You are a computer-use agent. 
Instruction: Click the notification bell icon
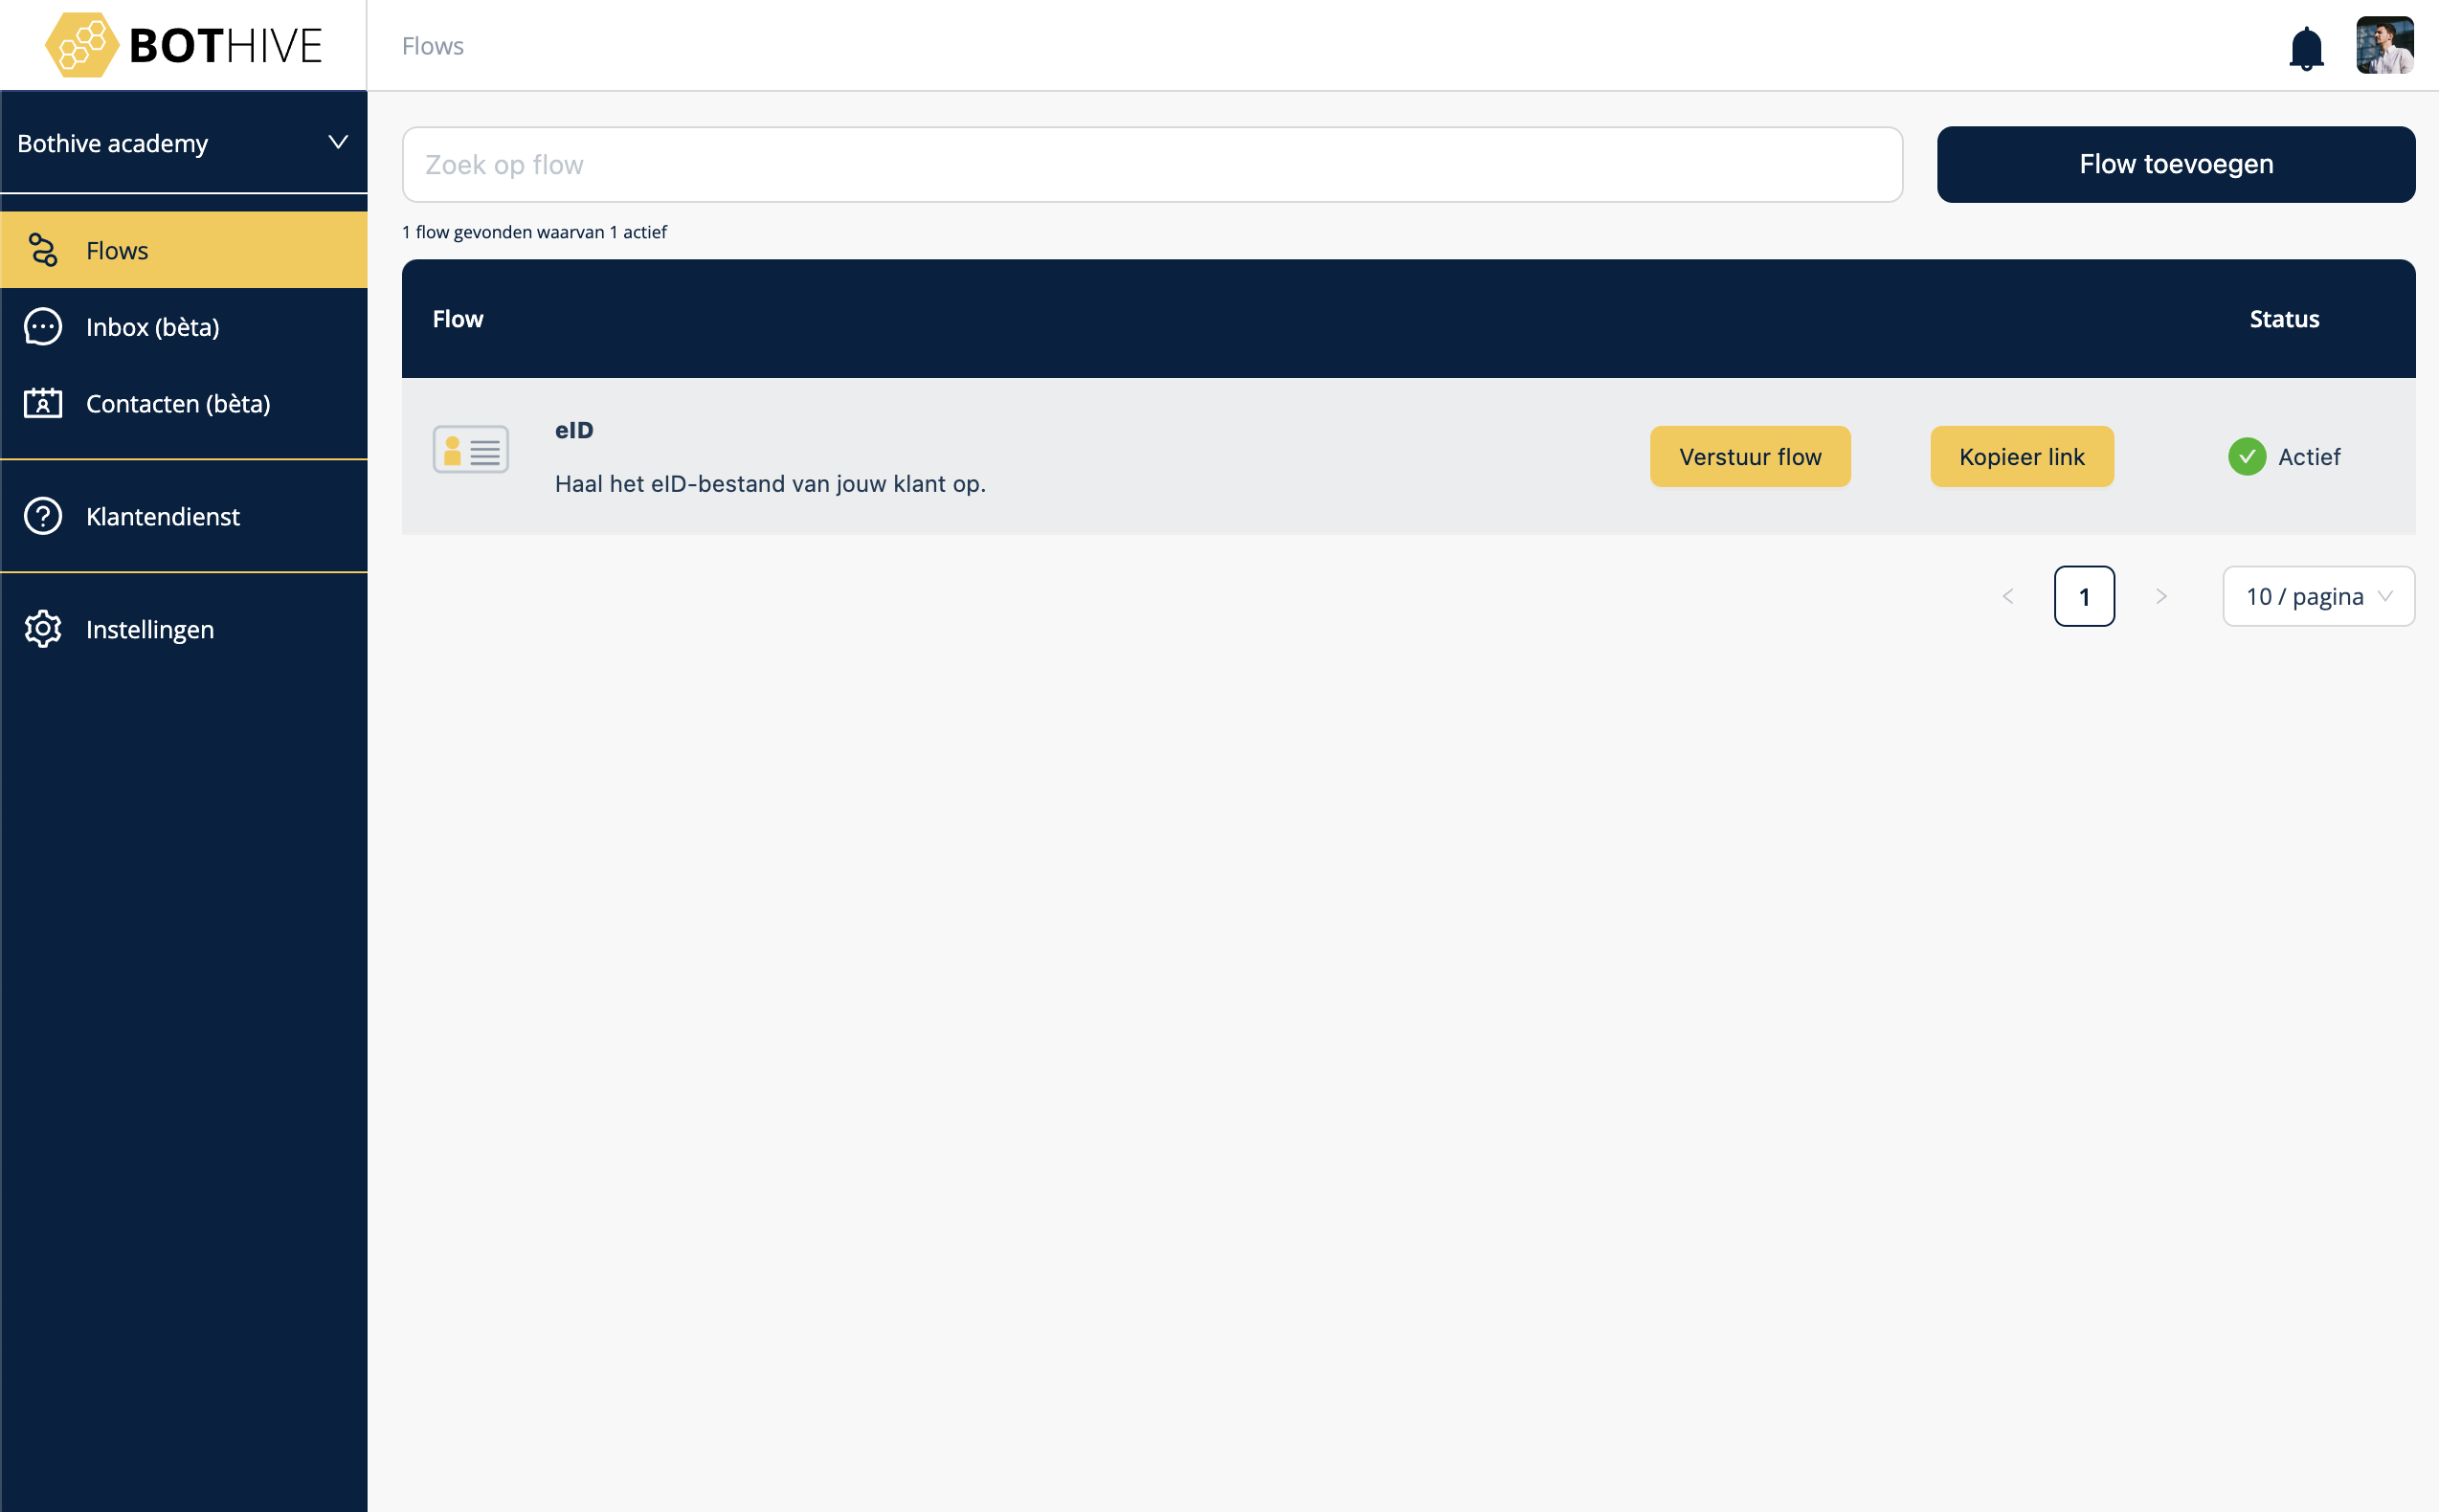point(2306,47)
